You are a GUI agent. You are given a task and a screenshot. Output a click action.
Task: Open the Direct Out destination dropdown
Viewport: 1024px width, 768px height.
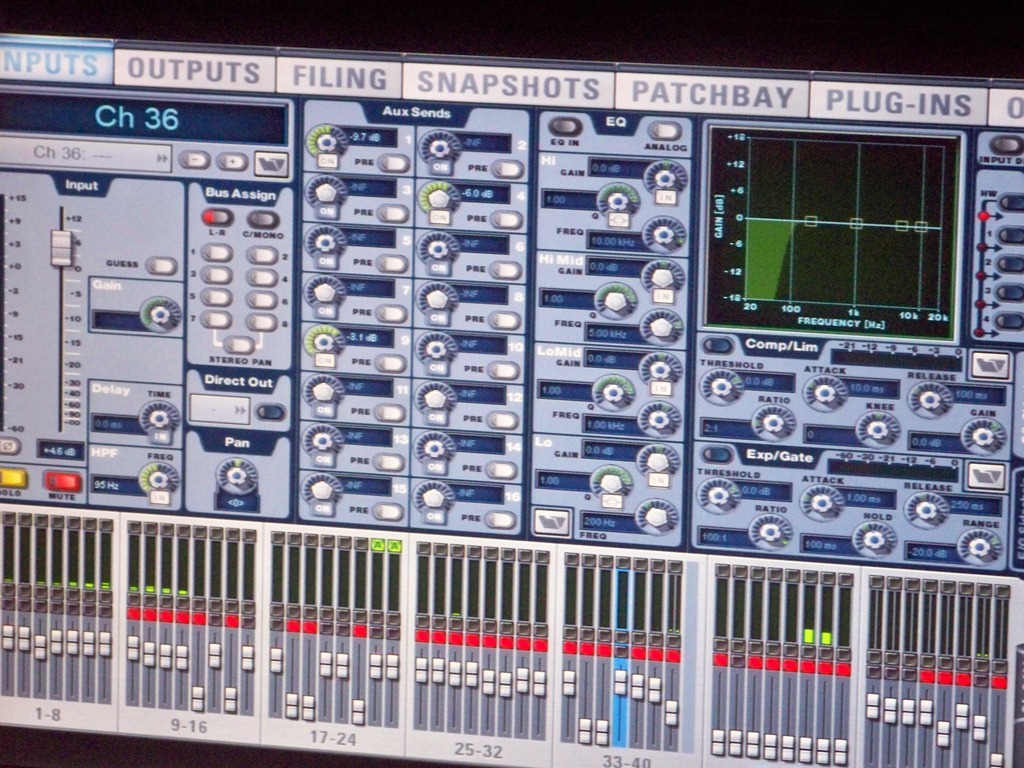[x=220, y=409]
